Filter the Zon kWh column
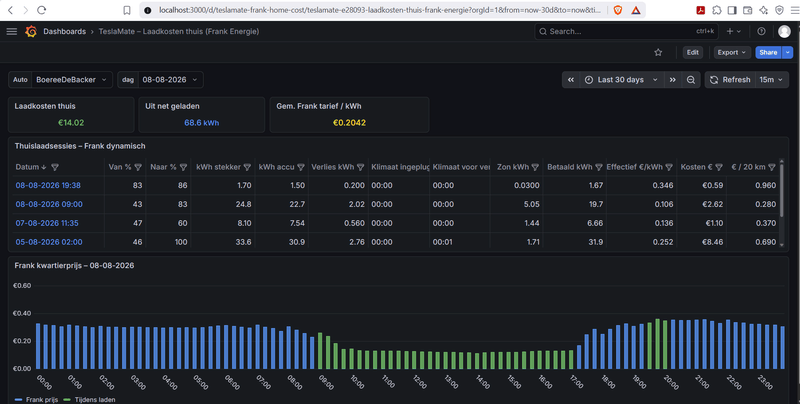 [x=535, y=167]
